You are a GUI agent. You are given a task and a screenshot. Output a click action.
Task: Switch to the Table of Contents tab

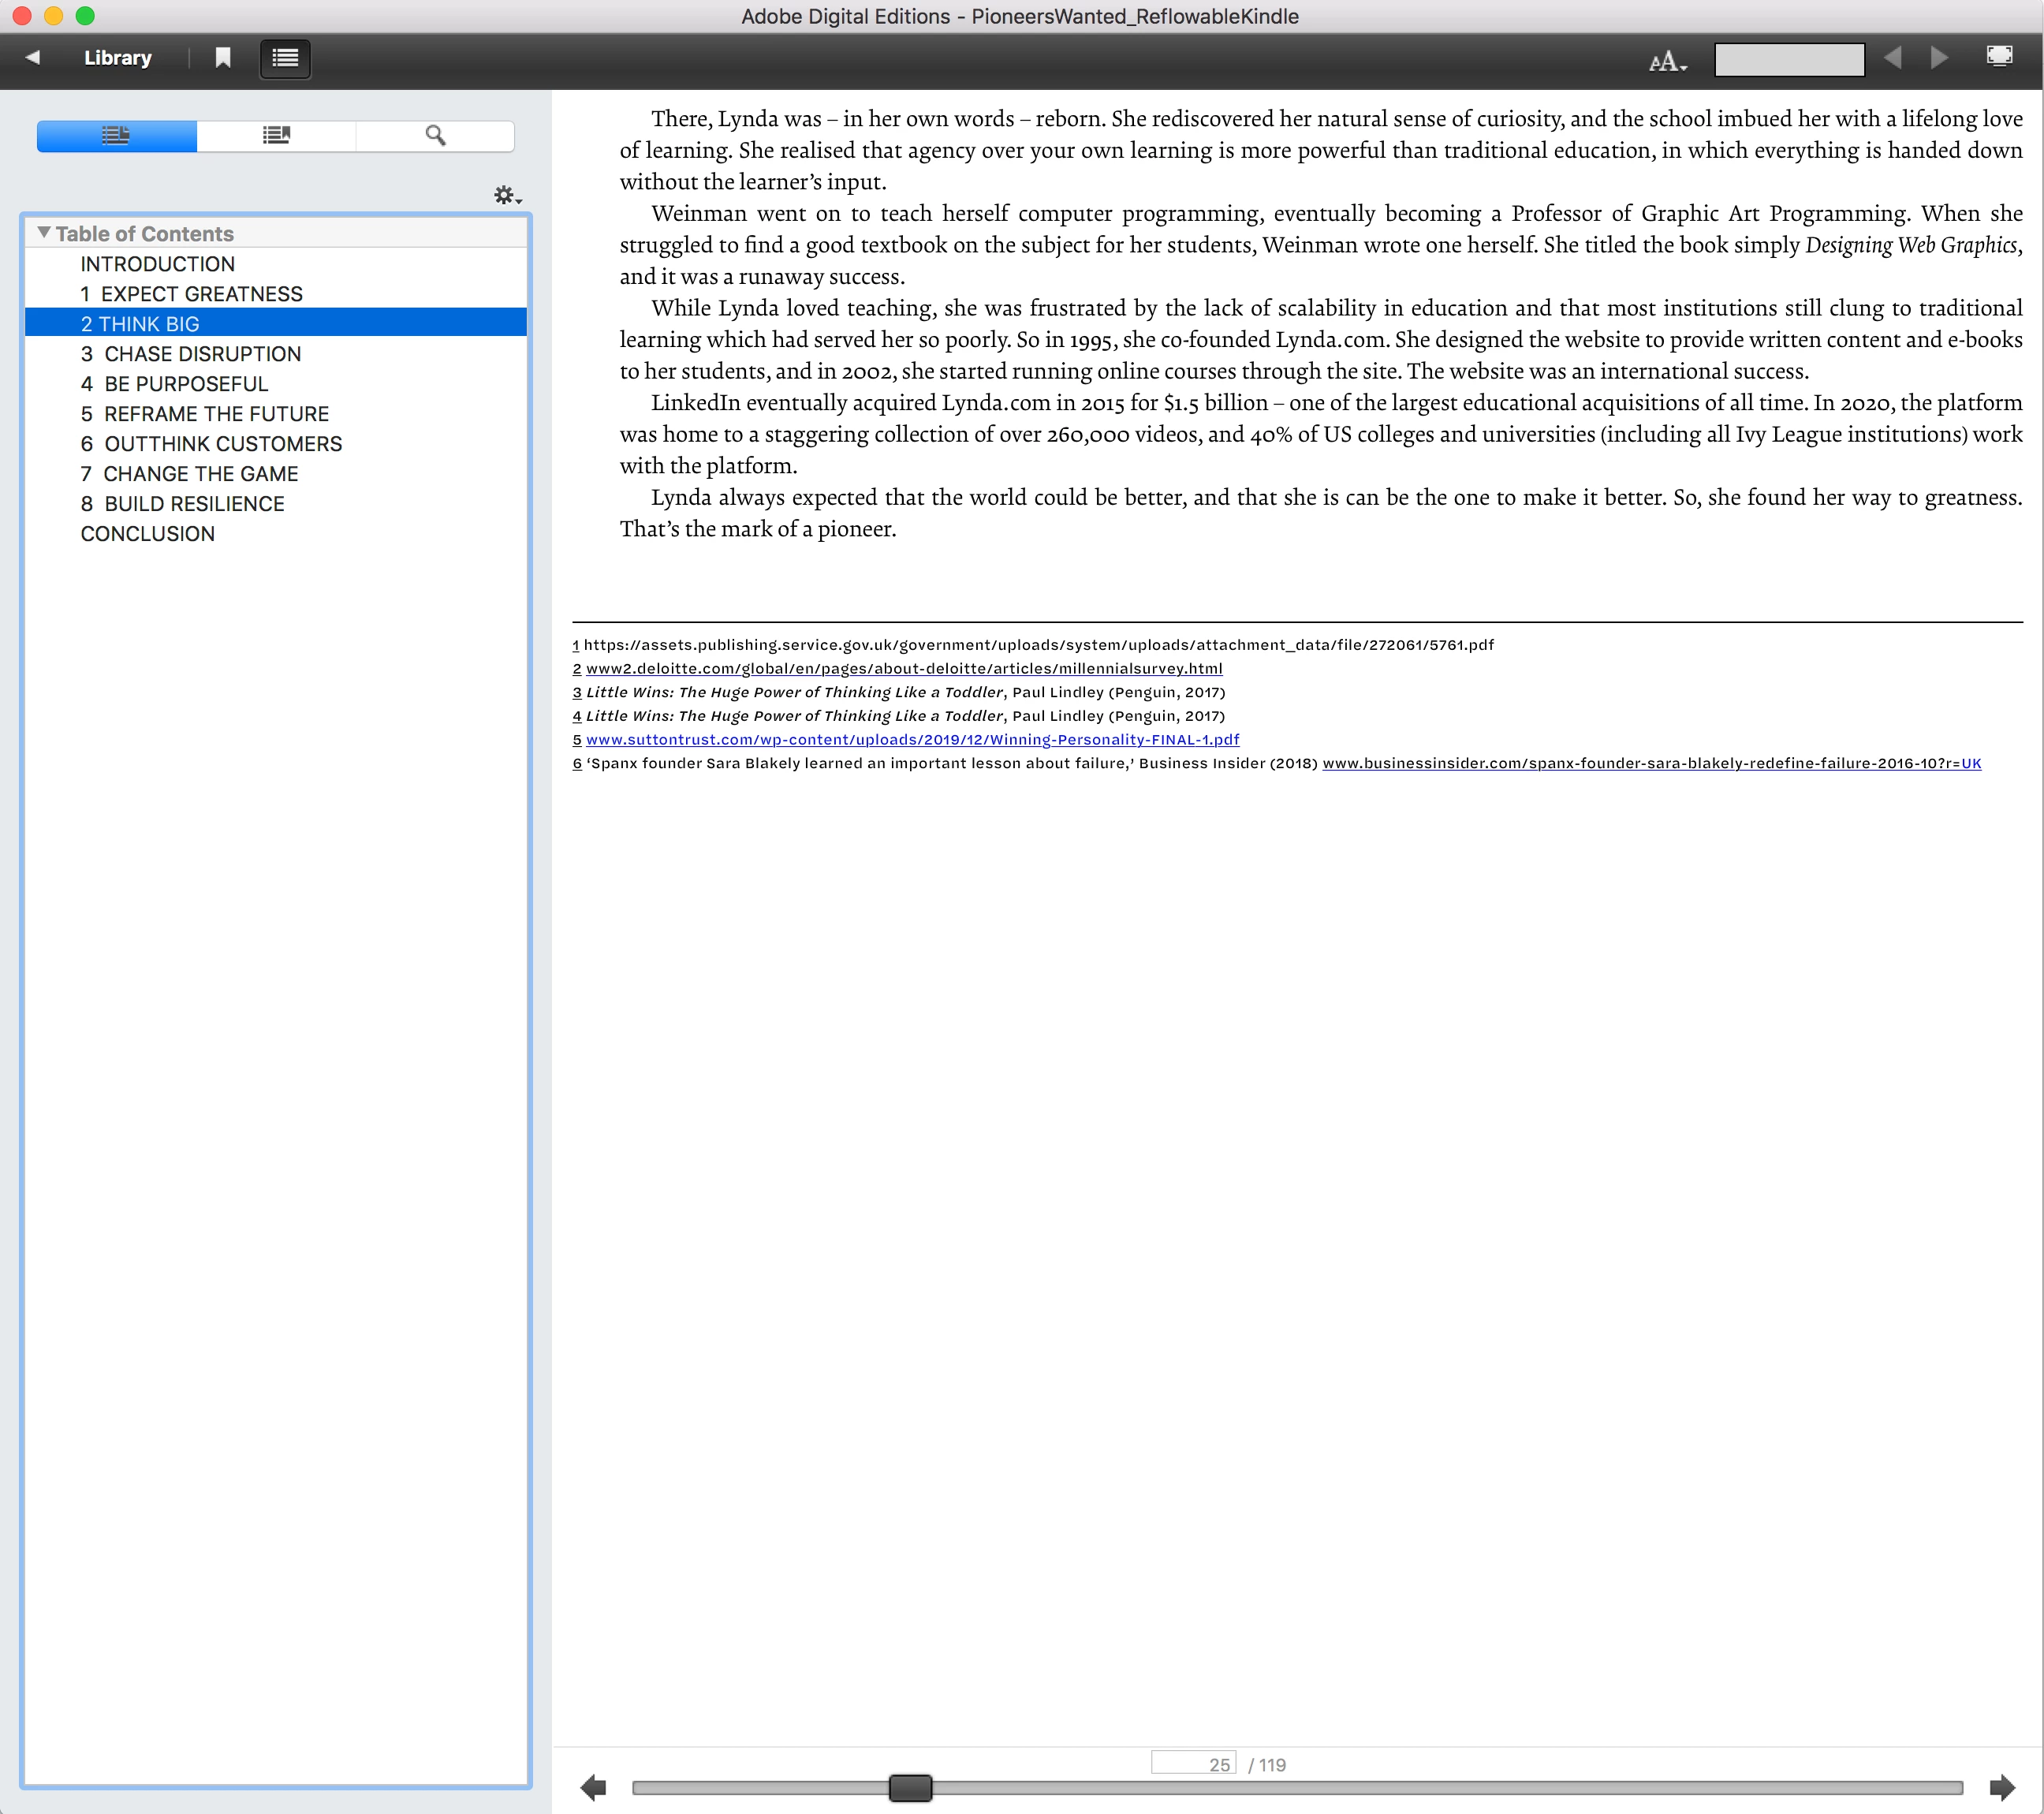tap(117, 135)
